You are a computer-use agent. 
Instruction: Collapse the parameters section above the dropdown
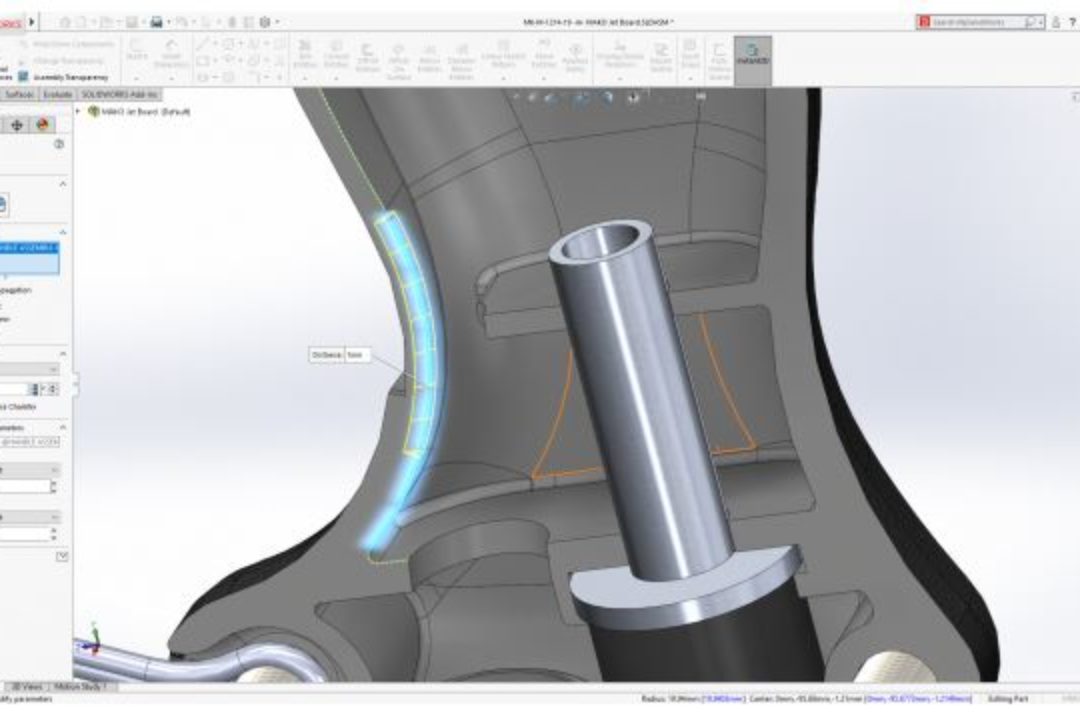pyautogui.click(x=63, y=353)
